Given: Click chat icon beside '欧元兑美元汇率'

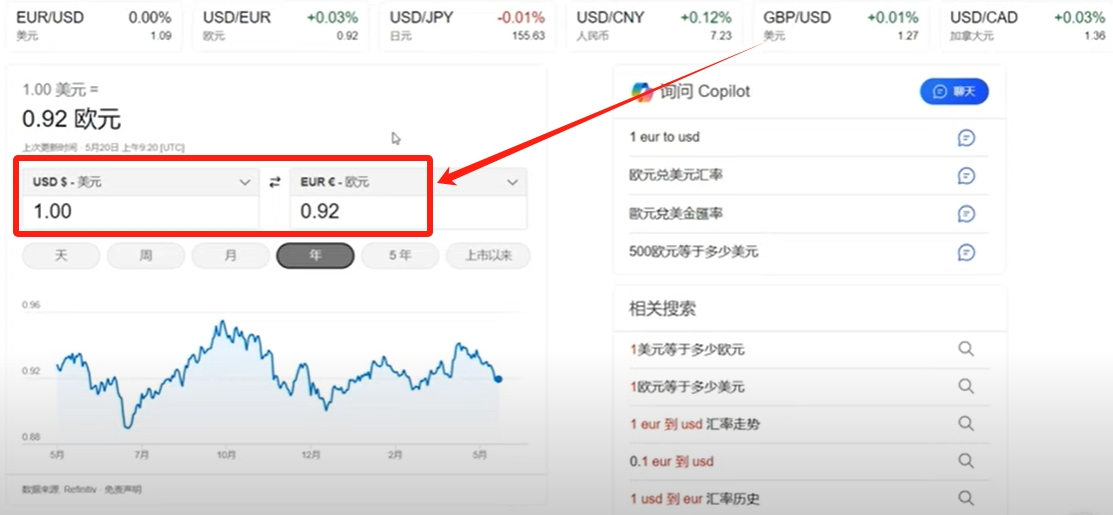Looking at the screenshot, I should 965,175.
